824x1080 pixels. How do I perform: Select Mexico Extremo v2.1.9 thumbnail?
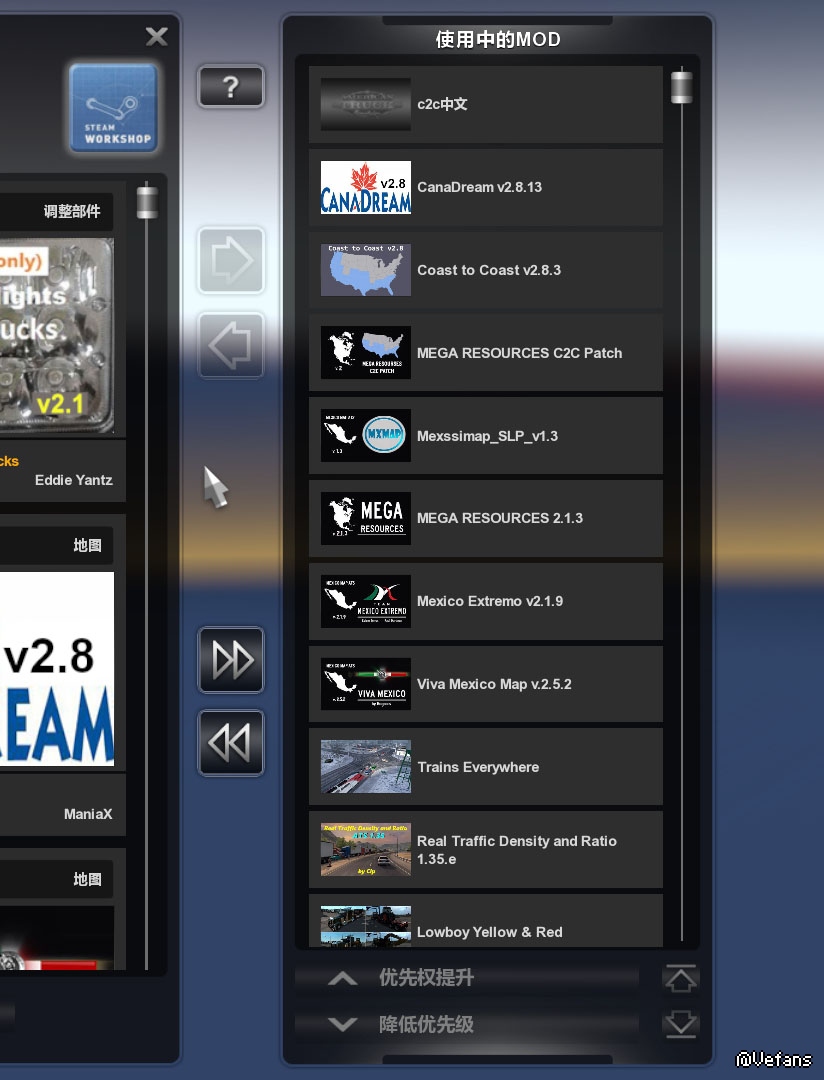click(366, 601)
